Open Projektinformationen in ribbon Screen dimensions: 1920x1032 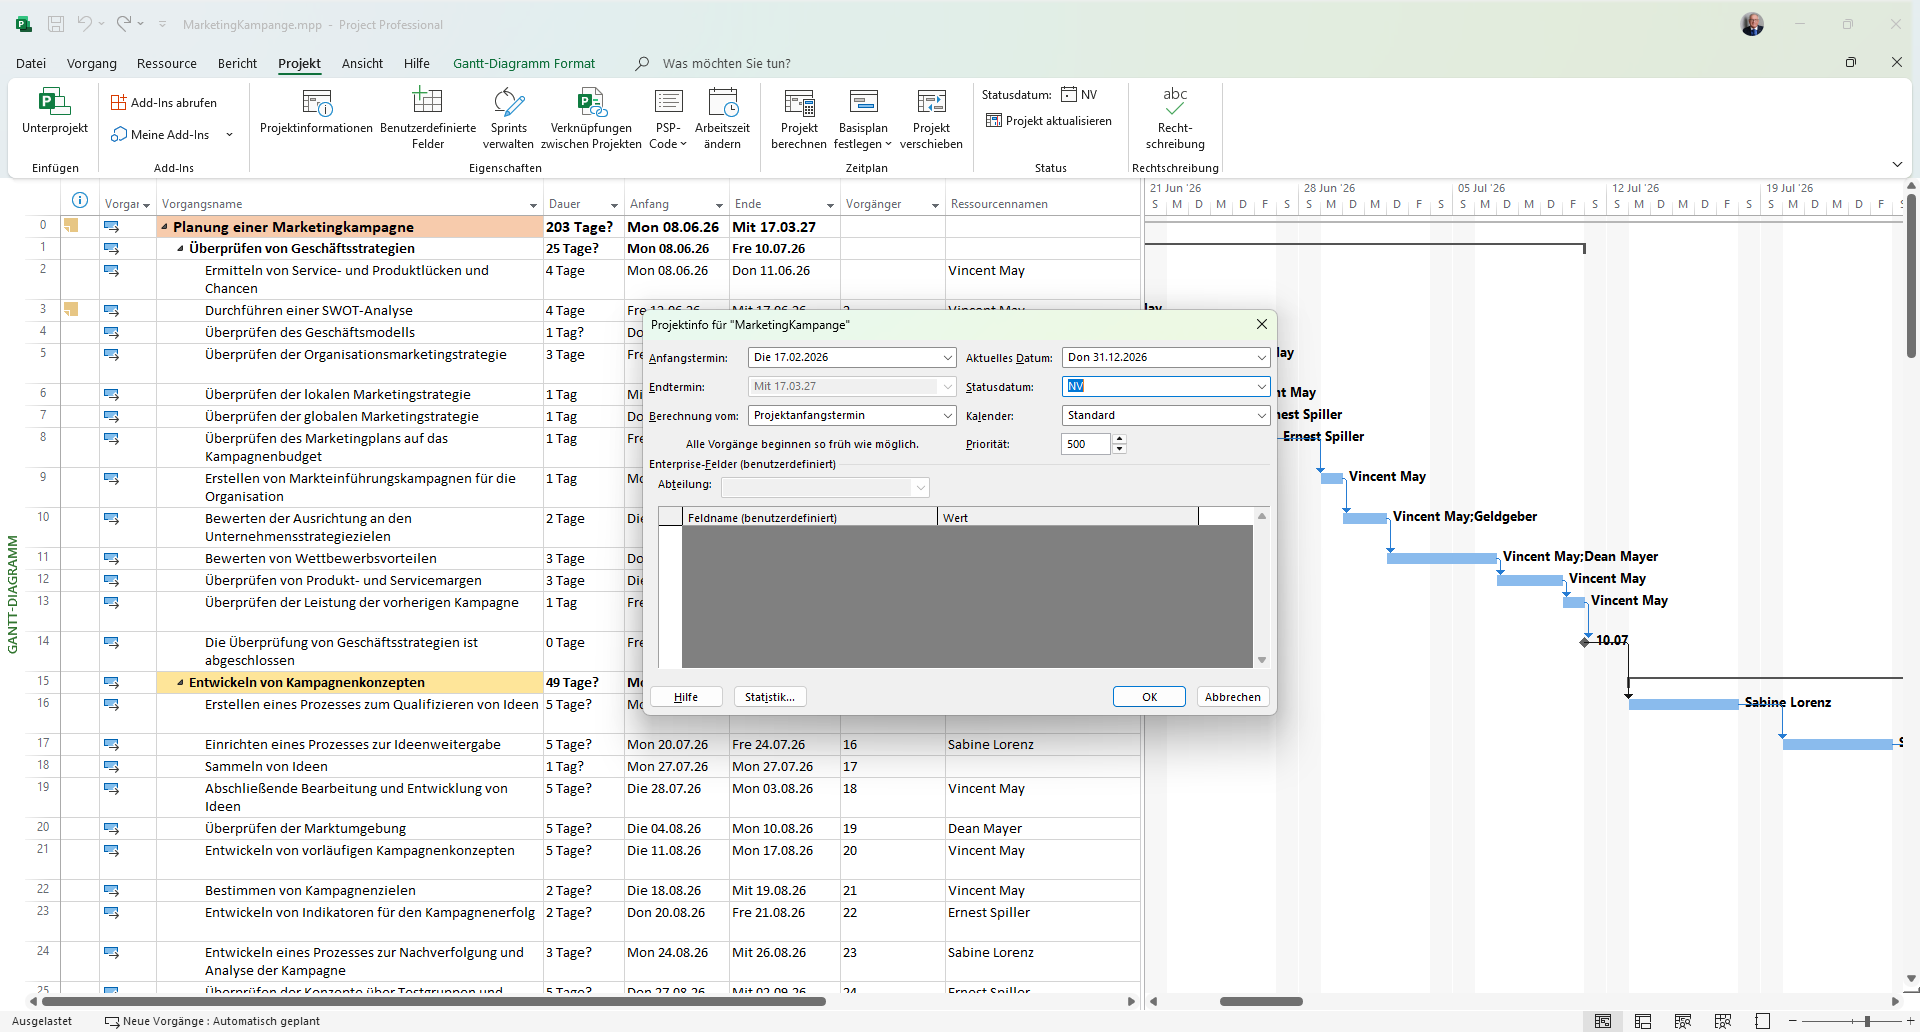point(316,112)
